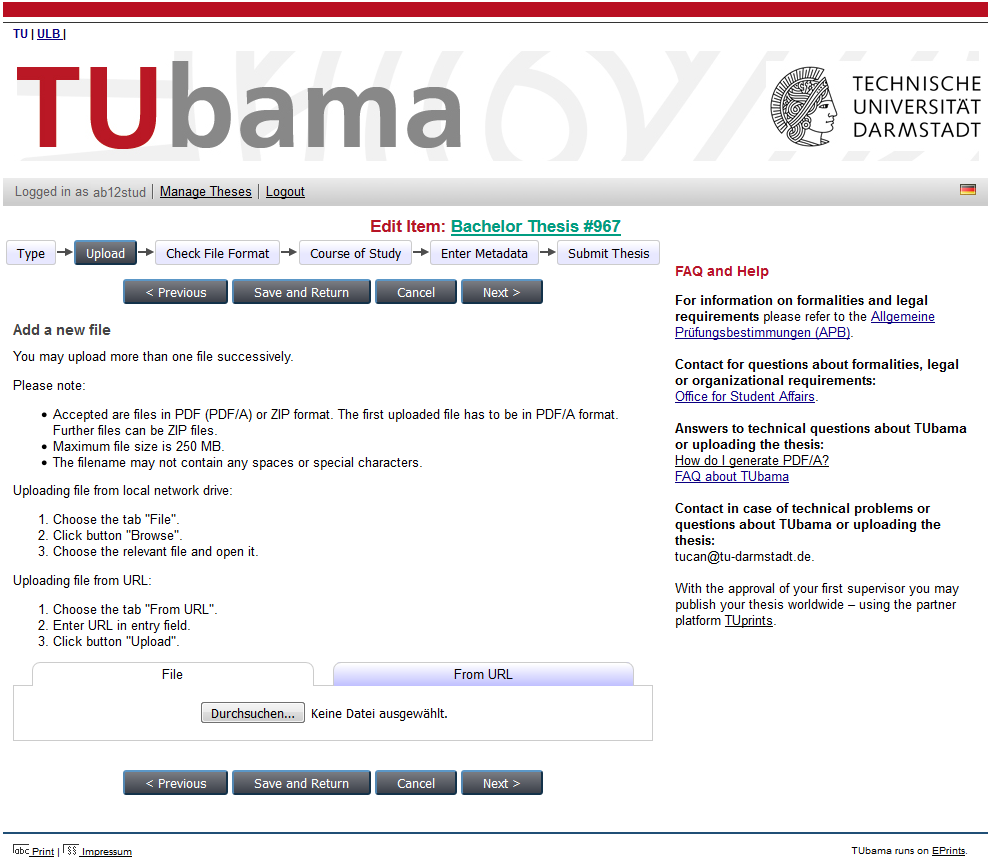
Task: Click the top Previous button
Action: click(175, 292)
